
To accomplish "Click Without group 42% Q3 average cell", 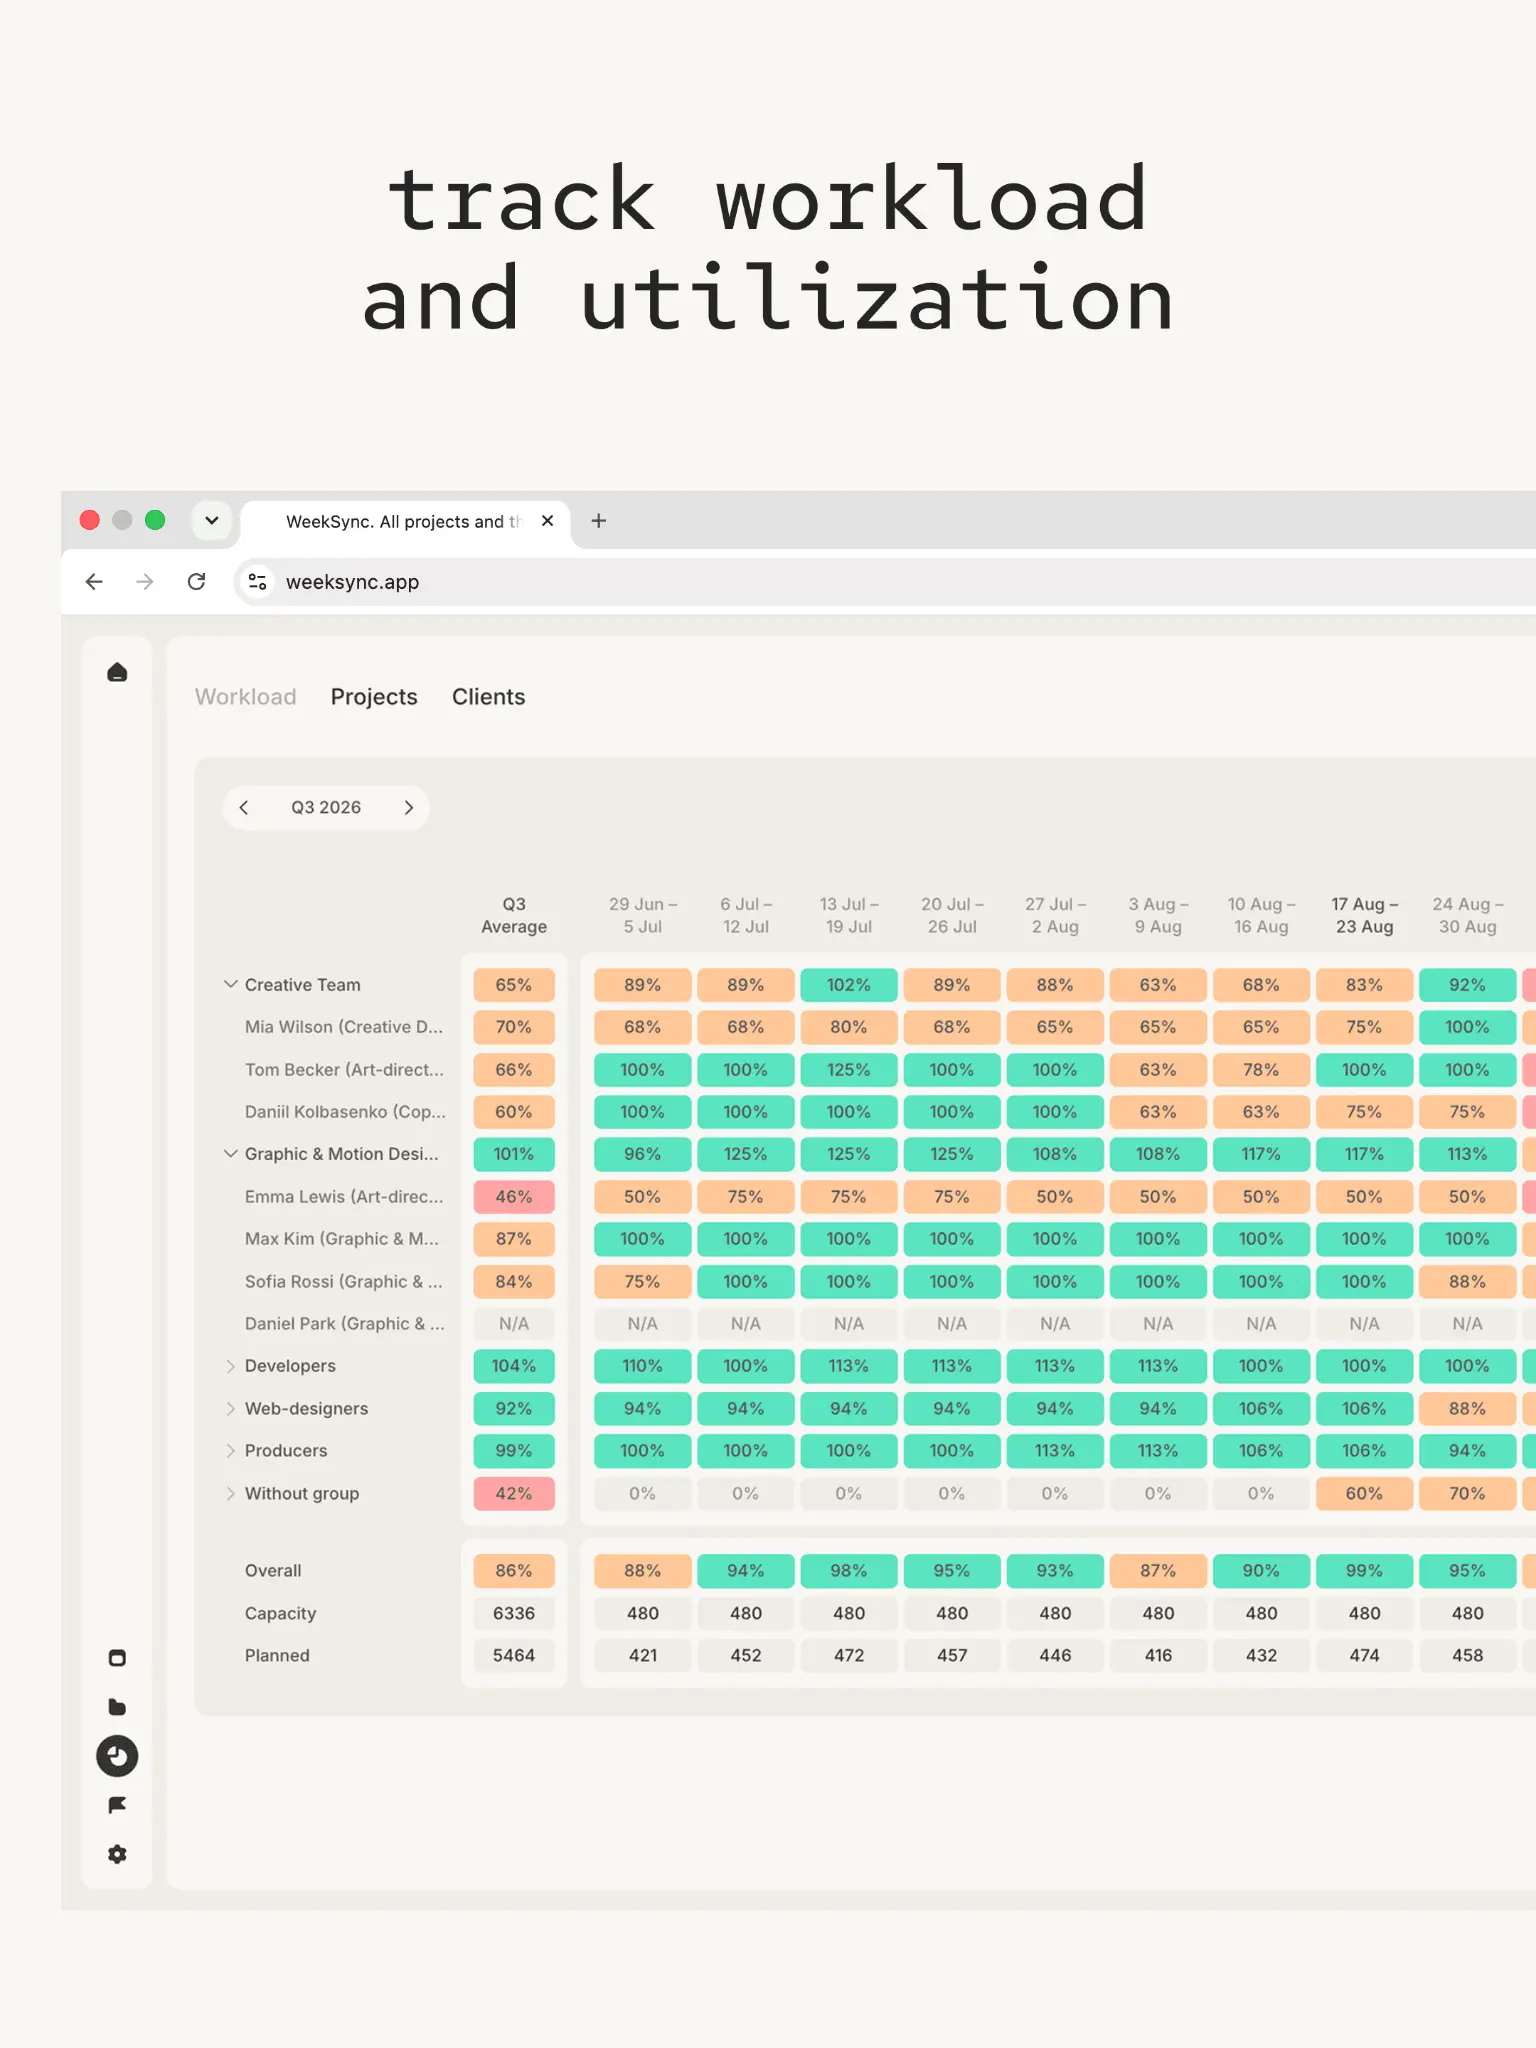I will [514, 1494].
